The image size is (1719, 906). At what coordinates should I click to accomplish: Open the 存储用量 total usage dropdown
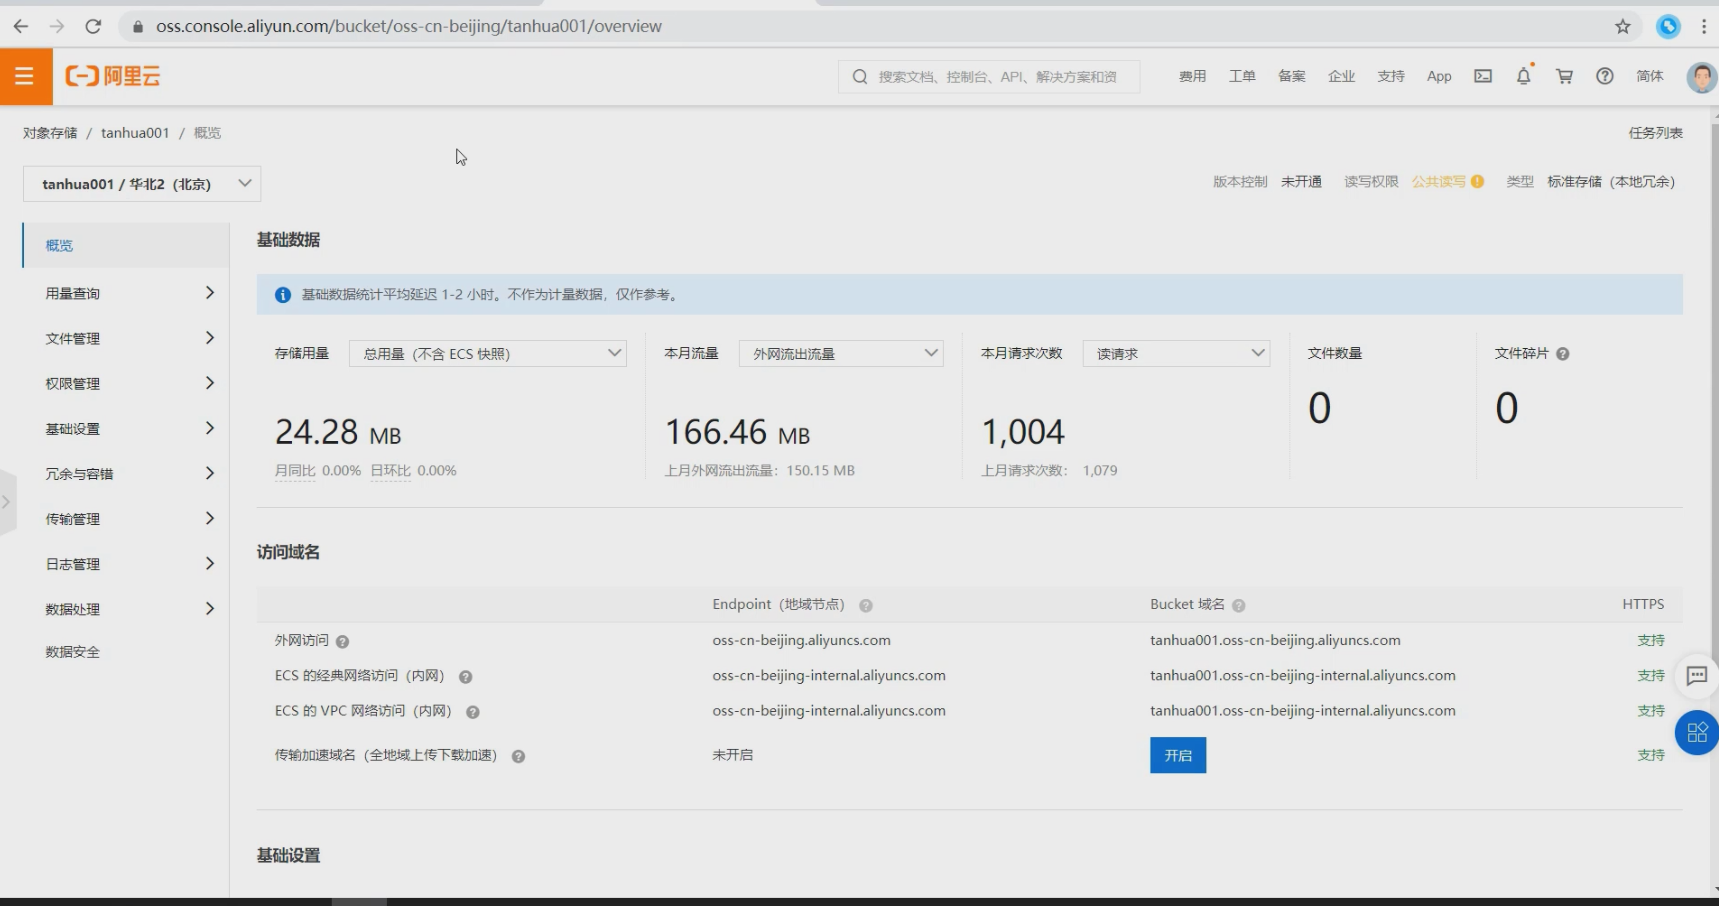coord(487,354)
